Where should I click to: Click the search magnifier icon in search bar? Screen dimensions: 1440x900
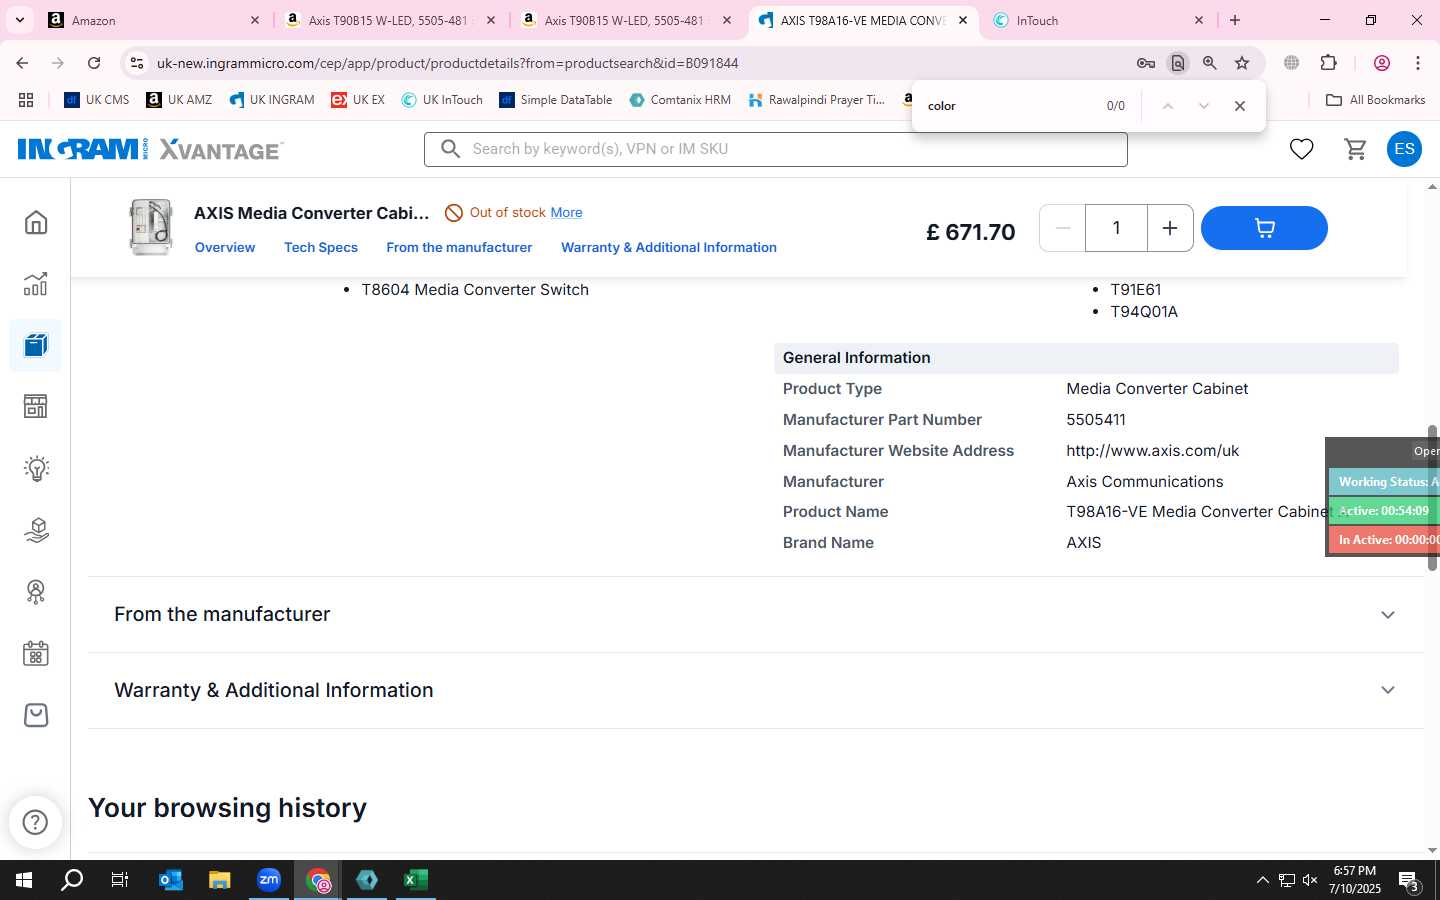(451, 149)
